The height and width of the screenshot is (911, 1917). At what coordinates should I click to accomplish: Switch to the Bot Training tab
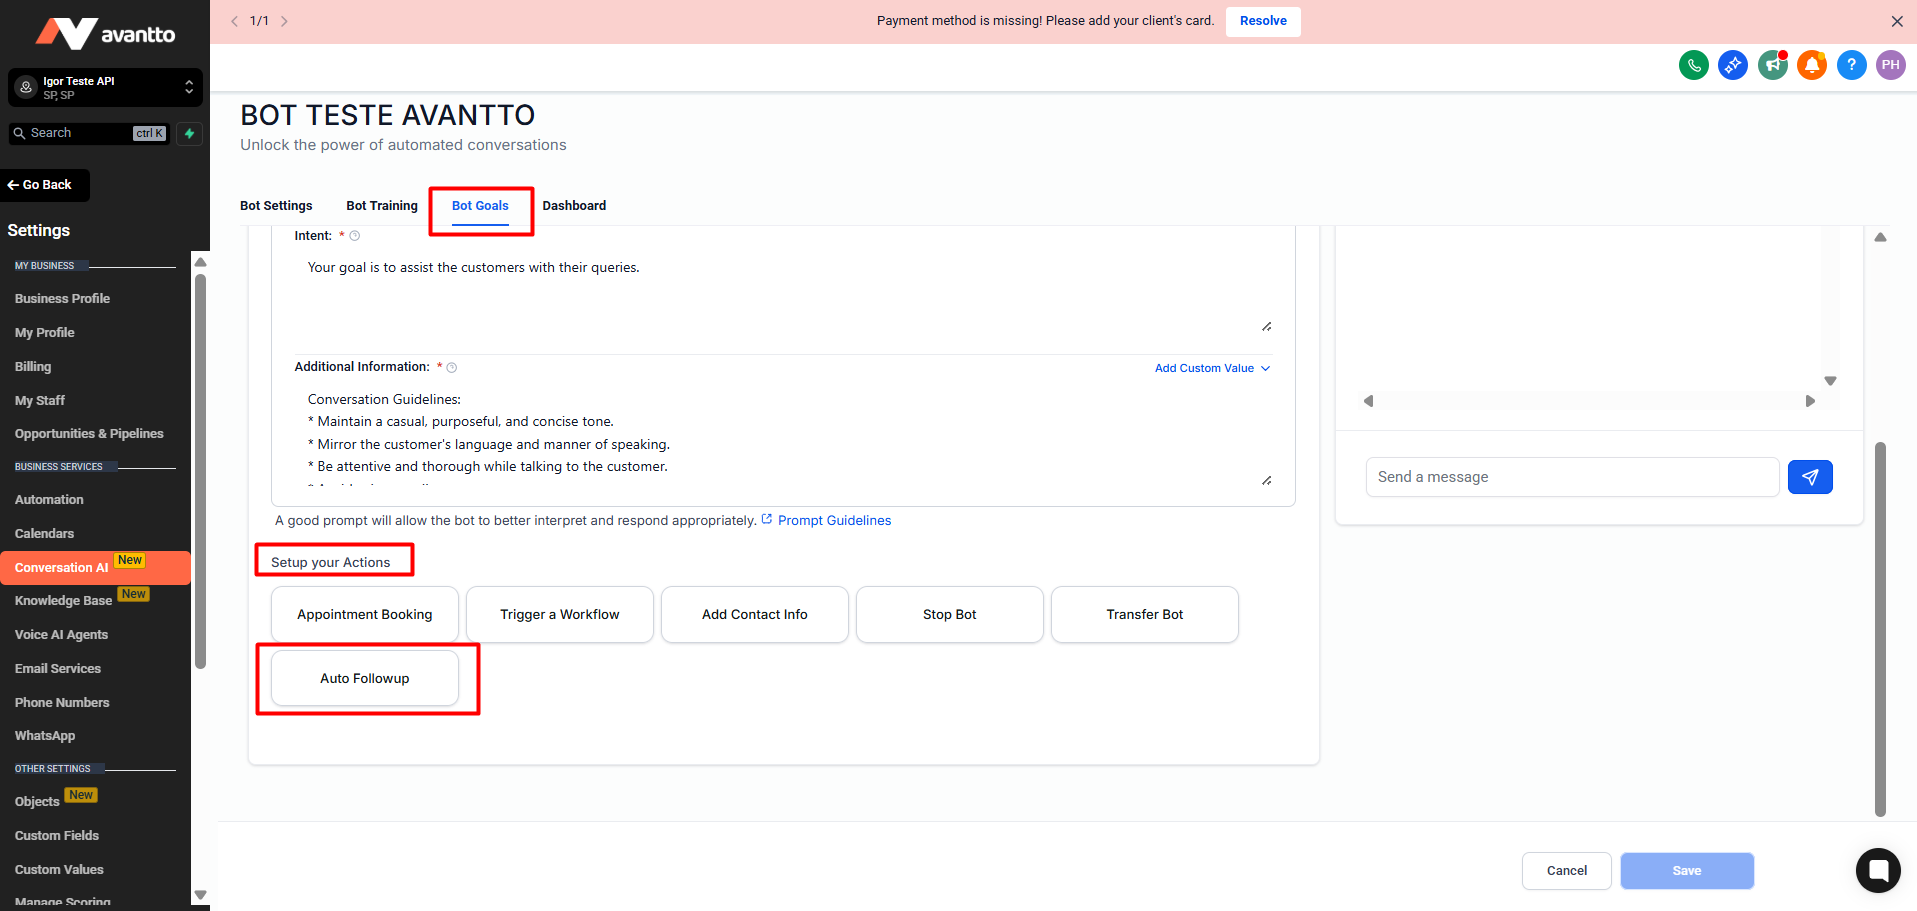pyautogui.click(x=382, y=206)
